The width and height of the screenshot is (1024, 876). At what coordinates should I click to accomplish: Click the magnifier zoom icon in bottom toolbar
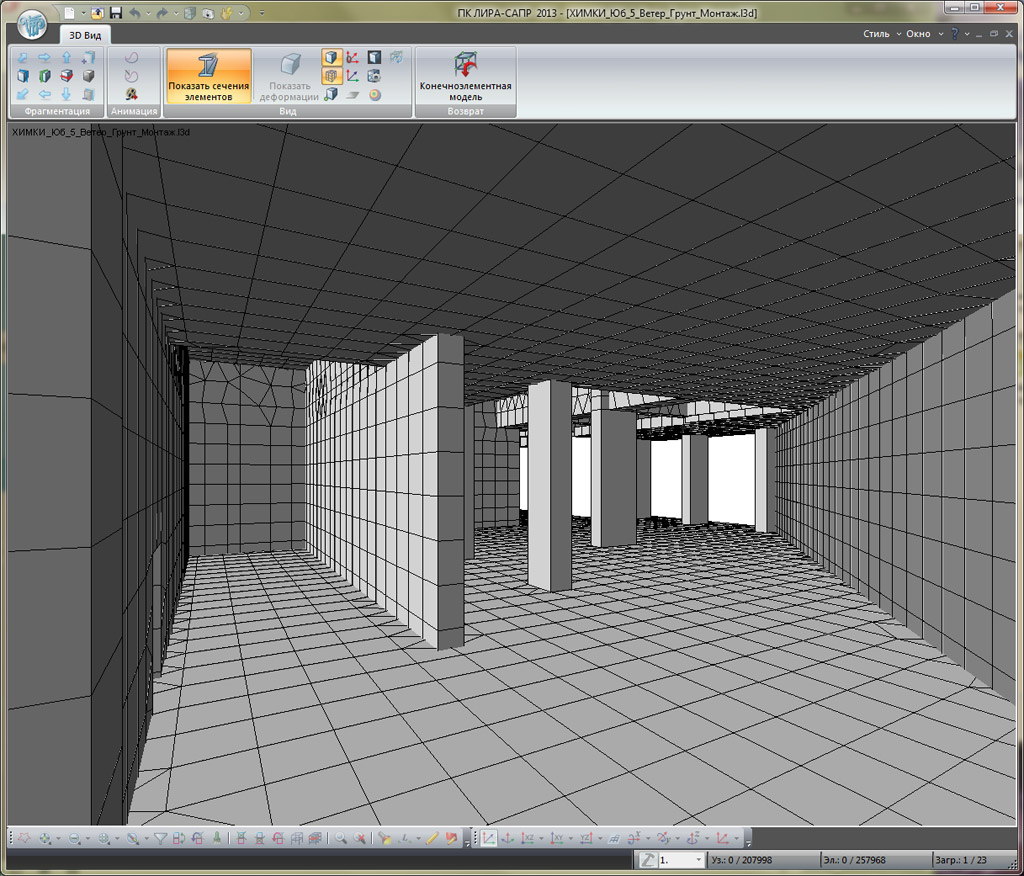coord(341,838)
